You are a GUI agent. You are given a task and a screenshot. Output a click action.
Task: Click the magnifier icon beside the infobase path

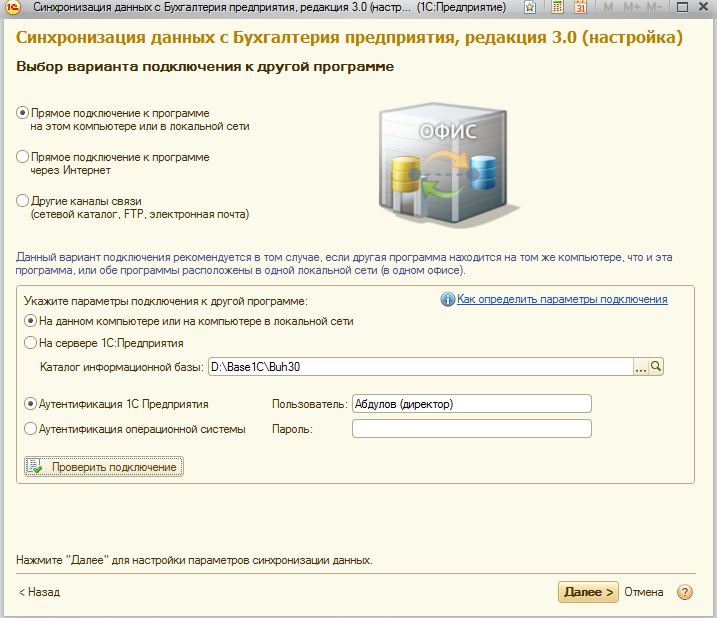point(657,367)
